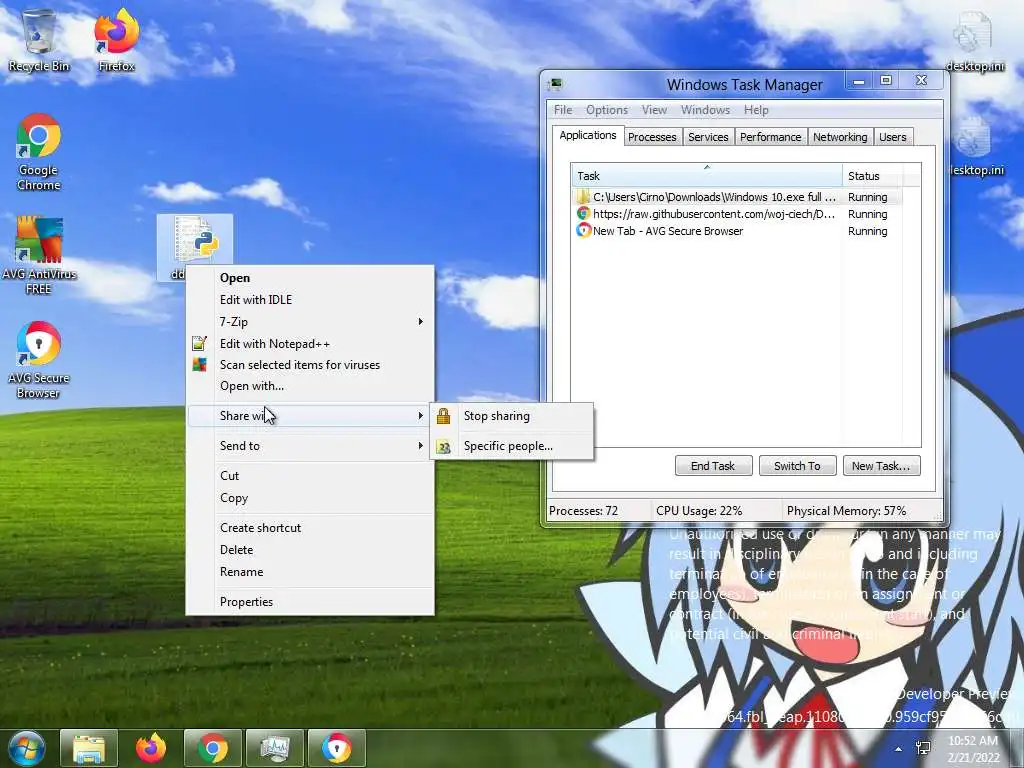The height and width of the screenshot is (768, 1024).
Task: Click the New Task... button
Action: pyautogui.click(x=881, y=466)
